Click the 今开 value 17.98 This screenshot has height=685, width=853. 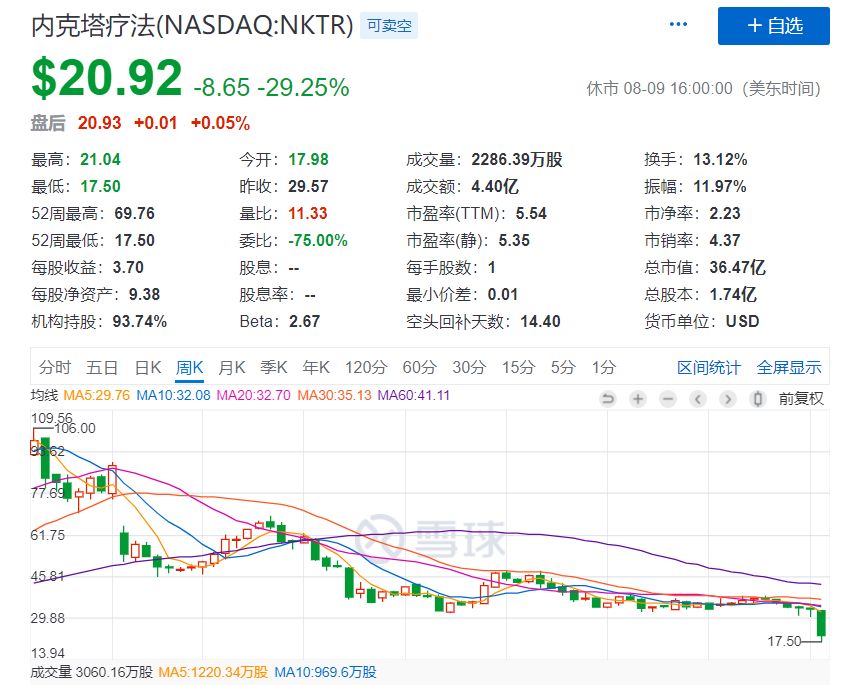click(x=308, y=159)
